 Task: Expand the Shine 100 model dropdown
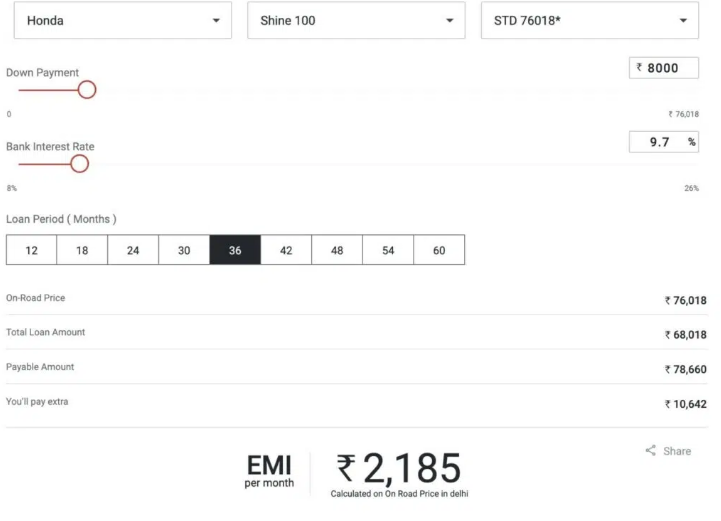click(x=356, y=20)
